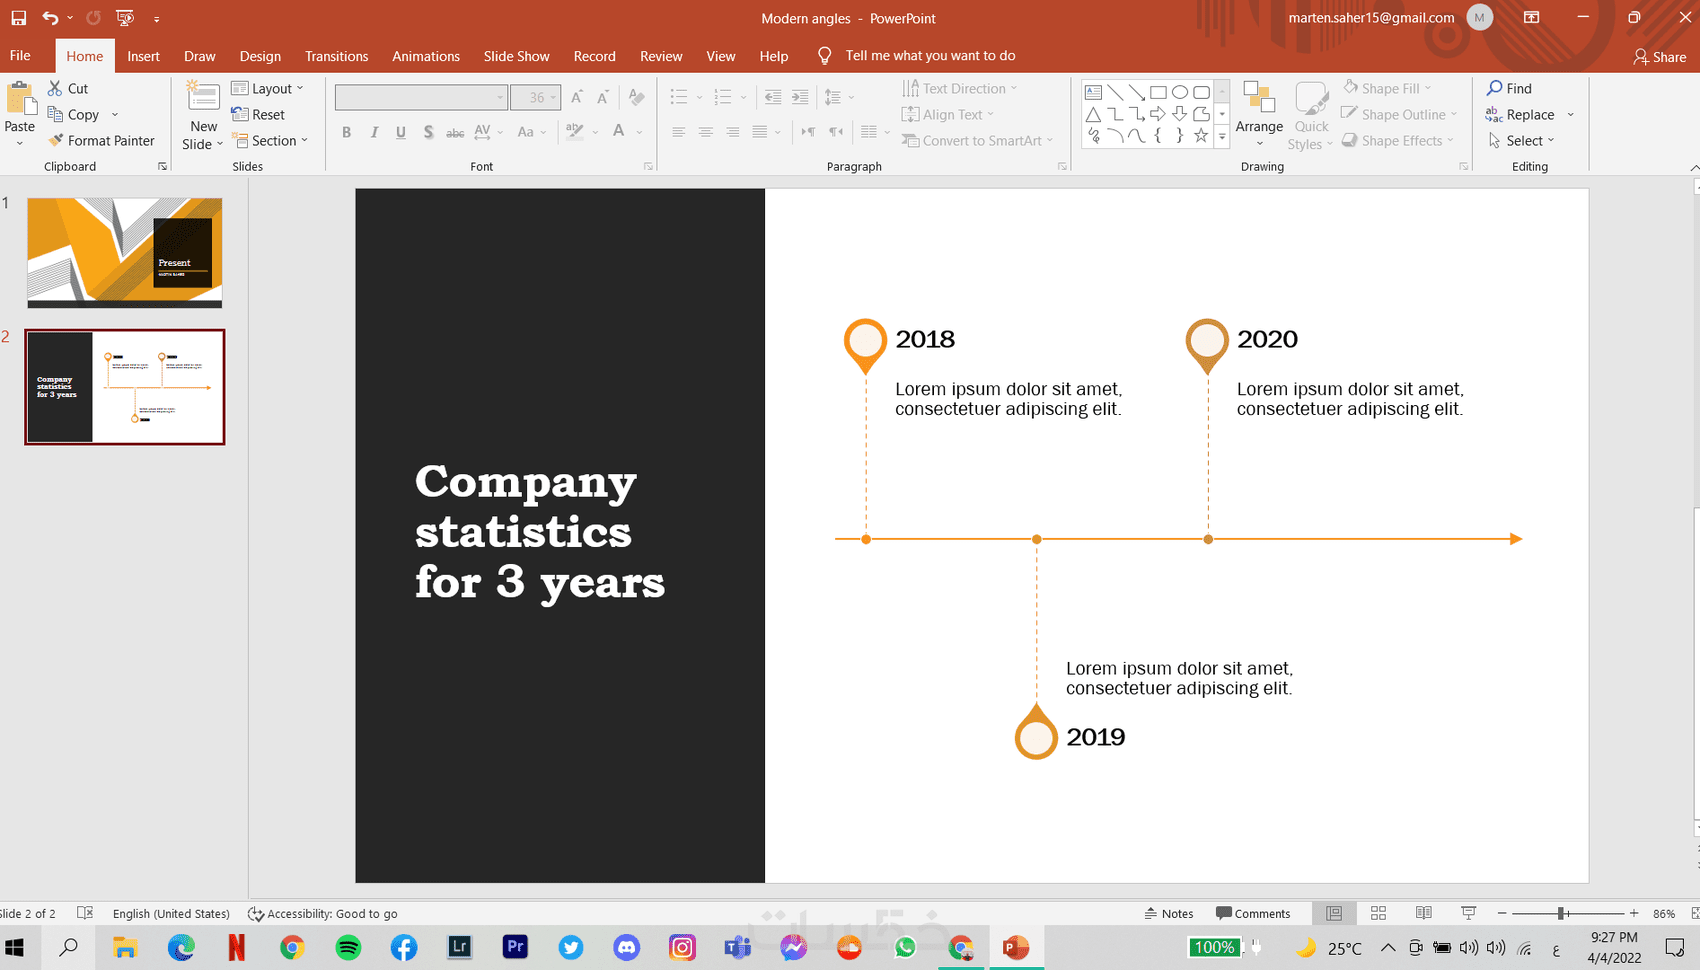Viewport: 1700px width, 970px height.
Task: Center-align the paragraph text
Action: [706, 131]
